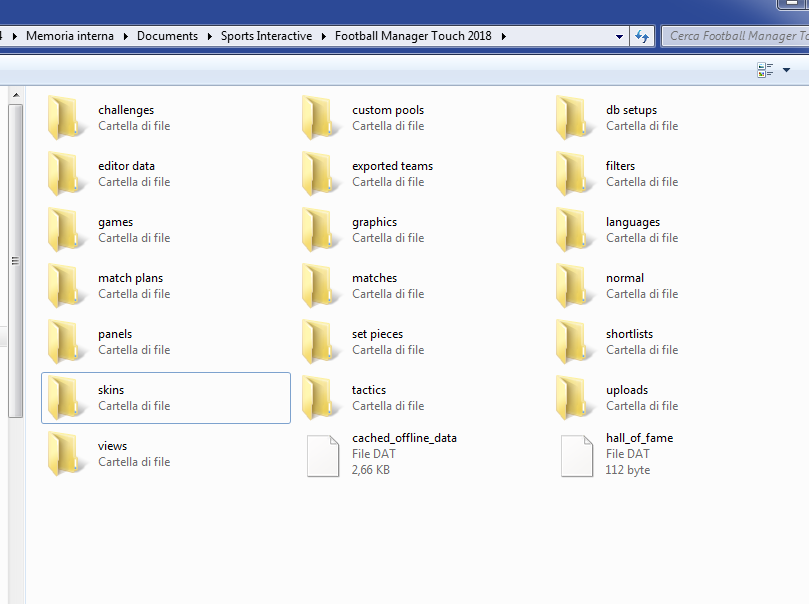Click the matches folder name

[375, 278]
